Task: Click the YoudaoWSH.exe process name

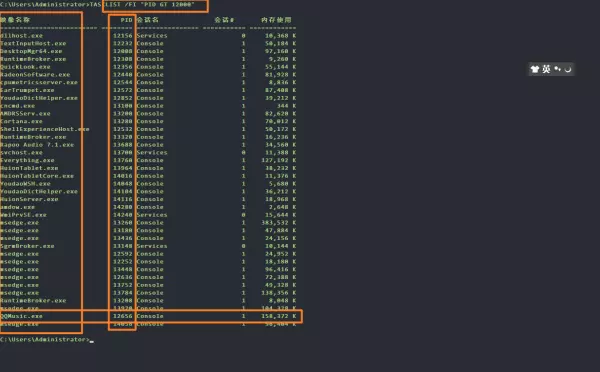Action: tap(25, 184)
